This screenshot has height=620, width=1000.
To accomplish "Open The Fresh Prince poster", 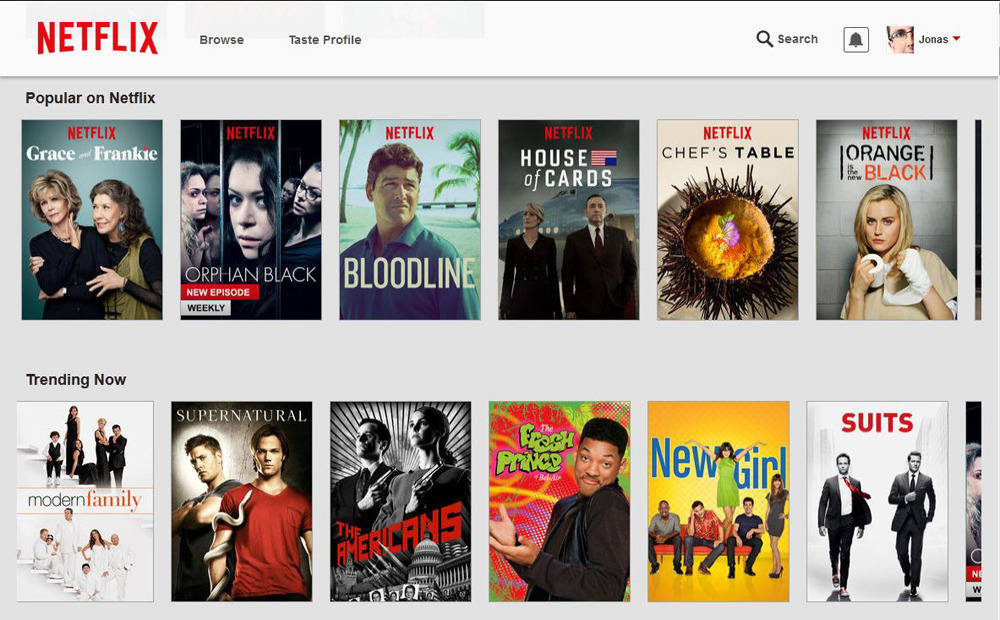I will coord(559,501).
